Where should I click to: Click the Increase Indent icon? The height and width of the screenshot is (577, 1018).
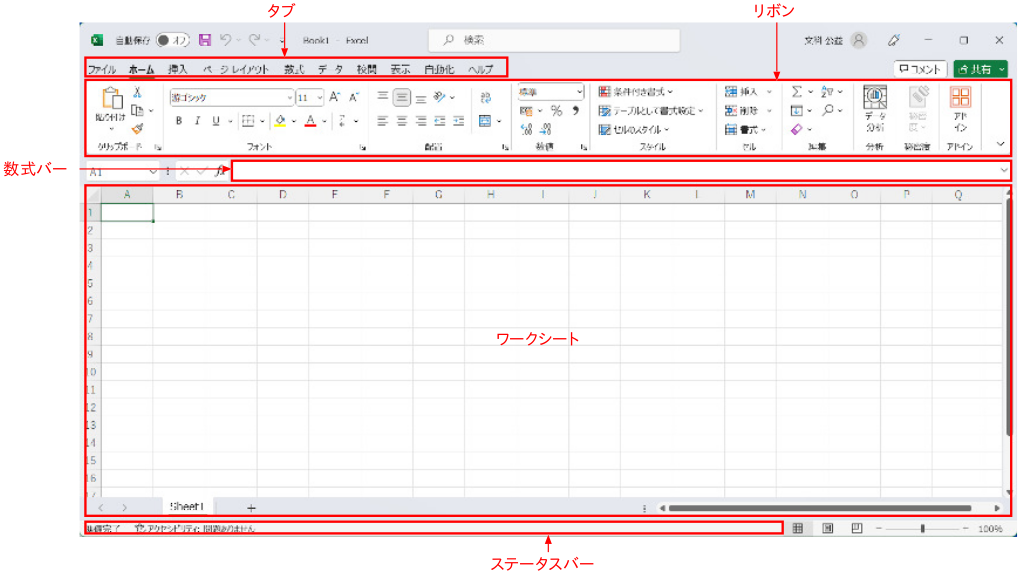(459, 121)
